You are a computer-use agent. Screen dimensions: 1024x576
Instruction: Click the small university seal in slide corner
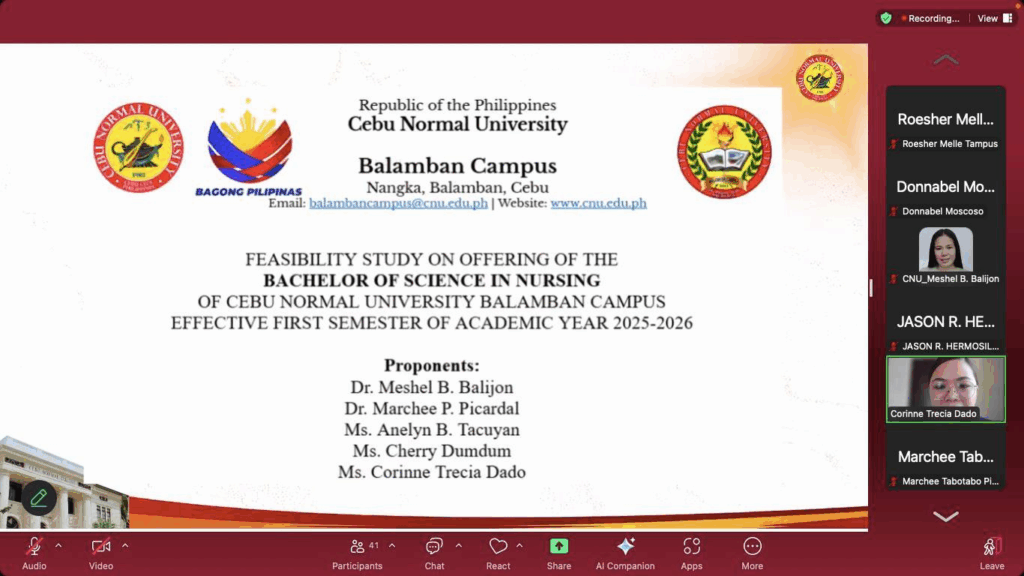point(820,78)
